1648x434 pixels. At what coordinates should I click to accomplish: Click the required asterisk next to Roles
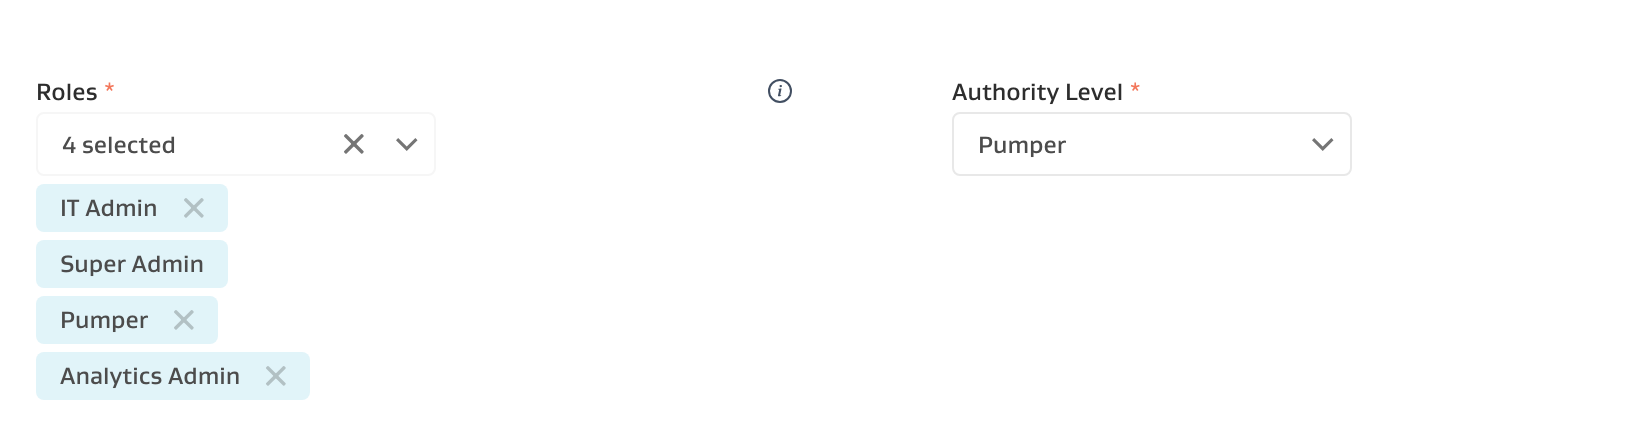pos(110,89)
